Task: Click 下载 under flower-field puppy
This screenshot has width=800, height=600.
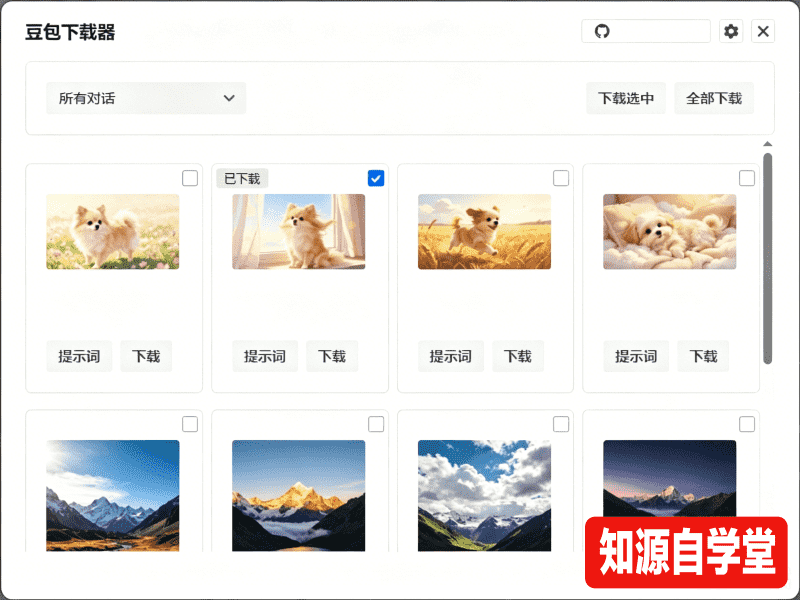Action: (146, 356)
